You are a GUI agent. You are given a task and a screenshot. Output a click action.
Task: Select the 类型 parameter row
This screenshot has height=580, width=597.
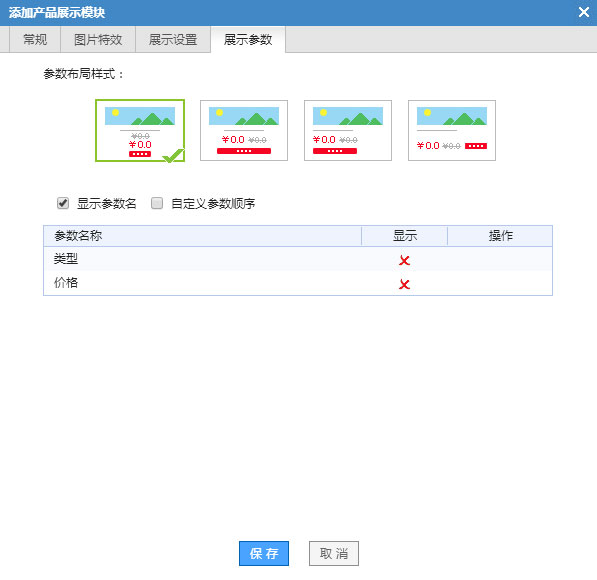pyautogui.click(x=298, y=259)
